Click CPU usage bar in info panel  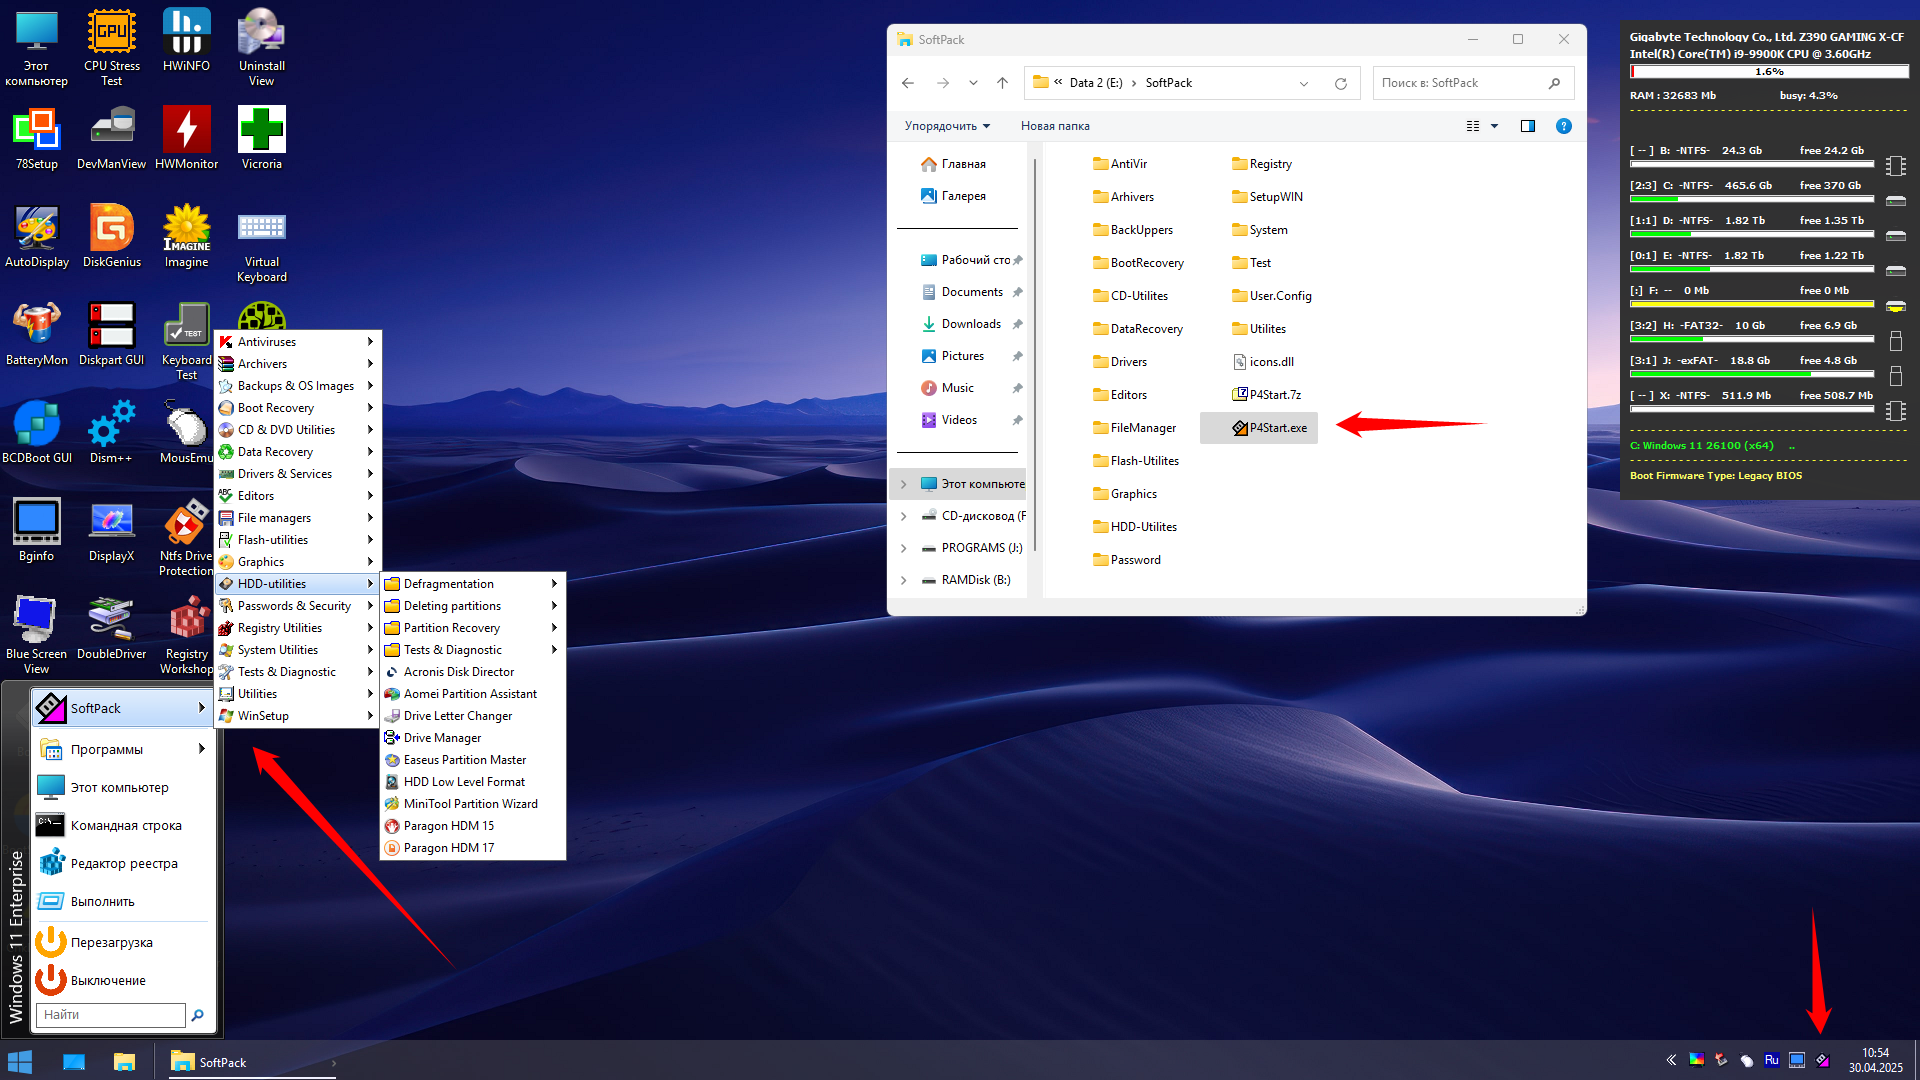[x=1768, y=72]
